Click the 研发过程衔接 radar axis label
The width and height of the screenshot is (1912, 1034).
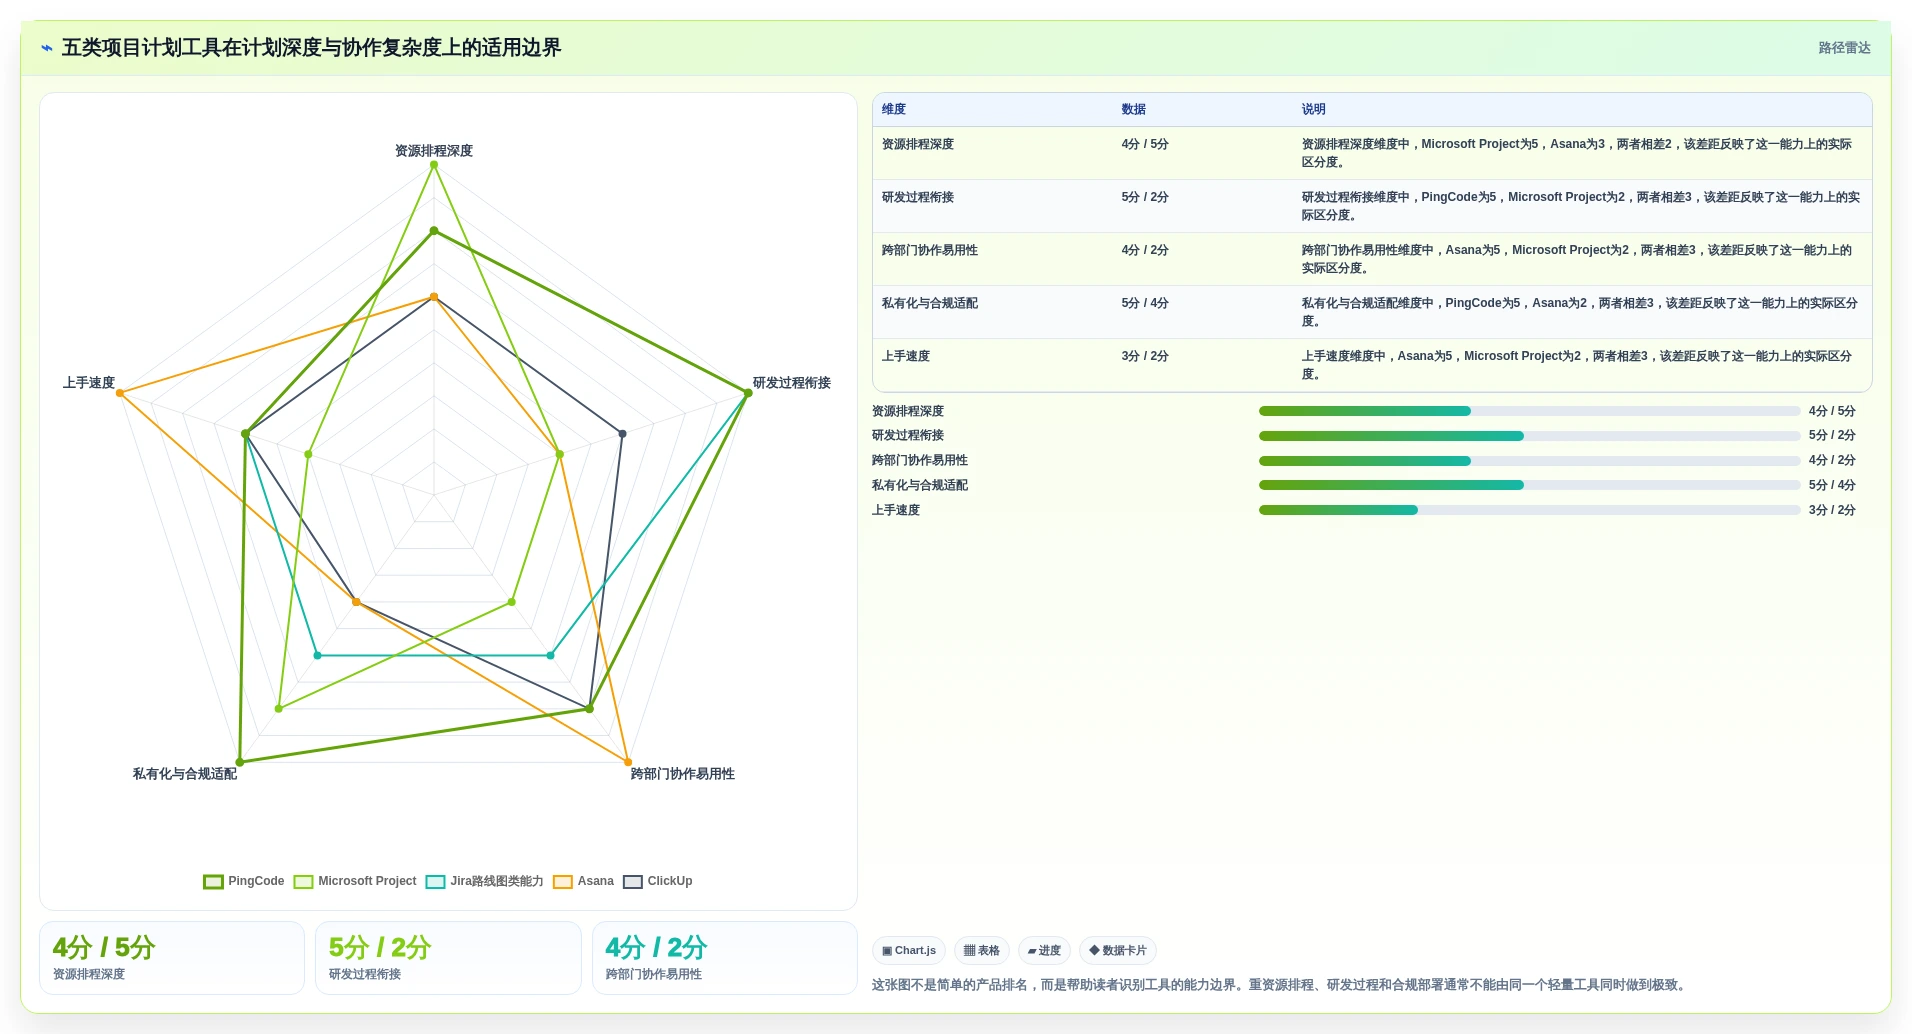(x=792, y=383)
